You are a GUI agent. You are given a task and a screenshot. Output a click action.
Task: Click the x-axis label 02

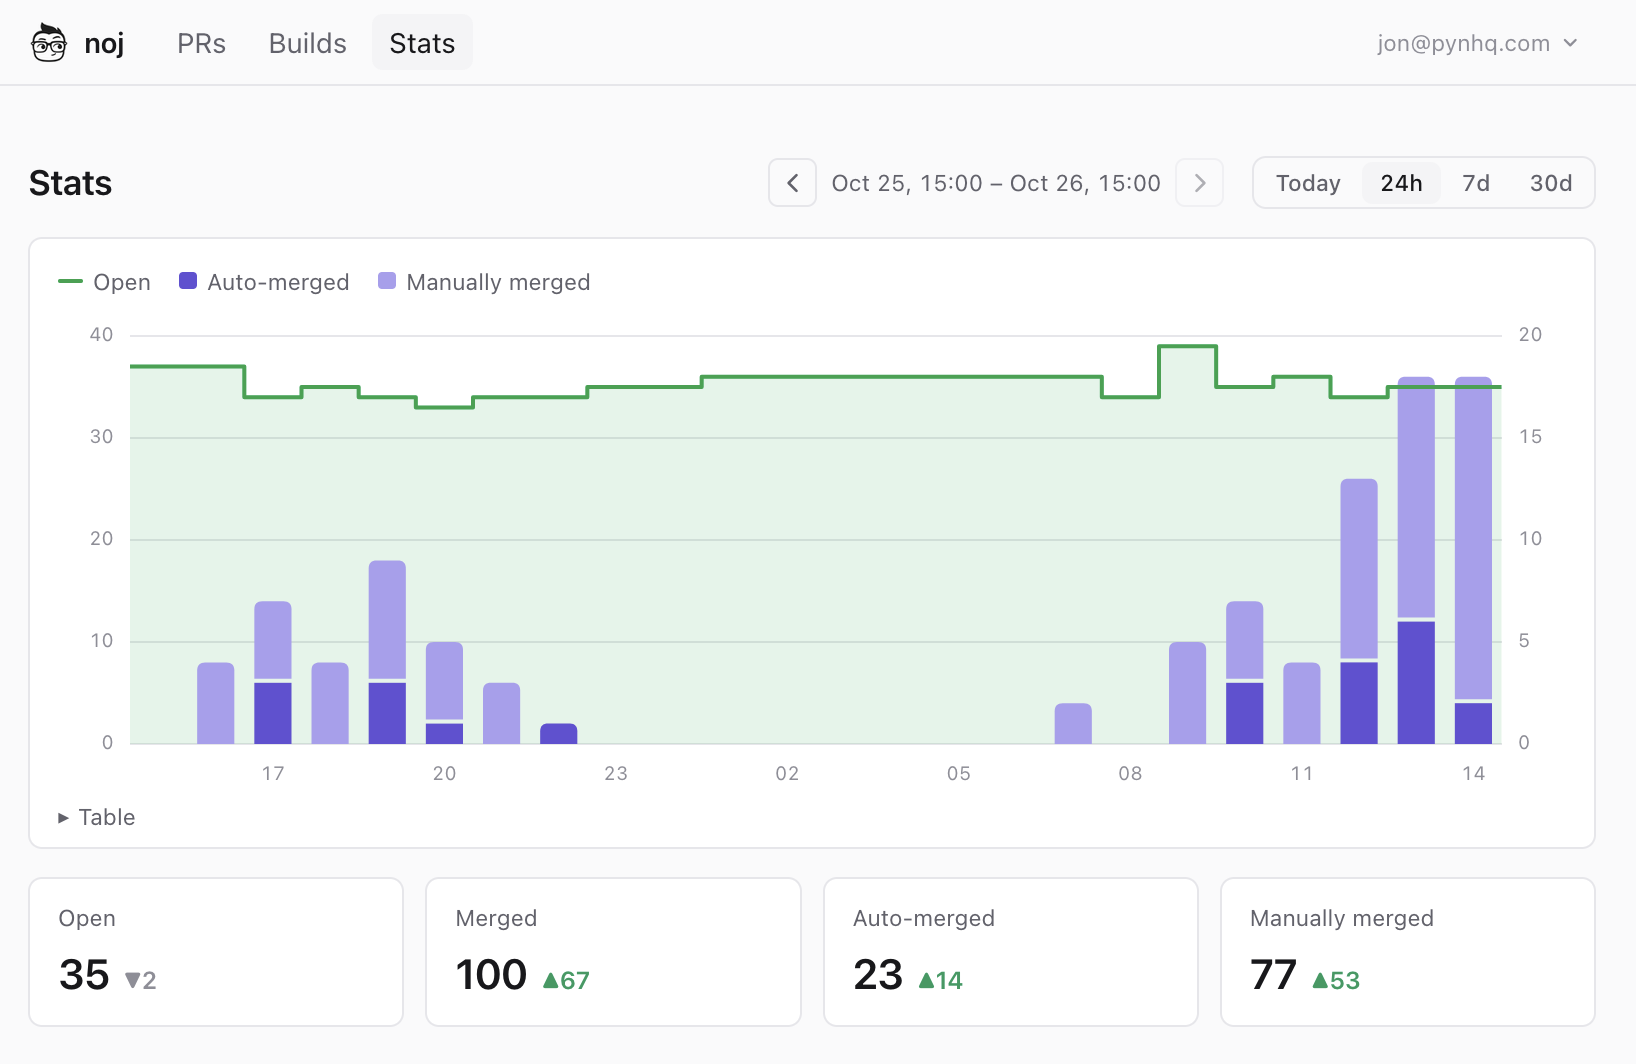point(787,773)
